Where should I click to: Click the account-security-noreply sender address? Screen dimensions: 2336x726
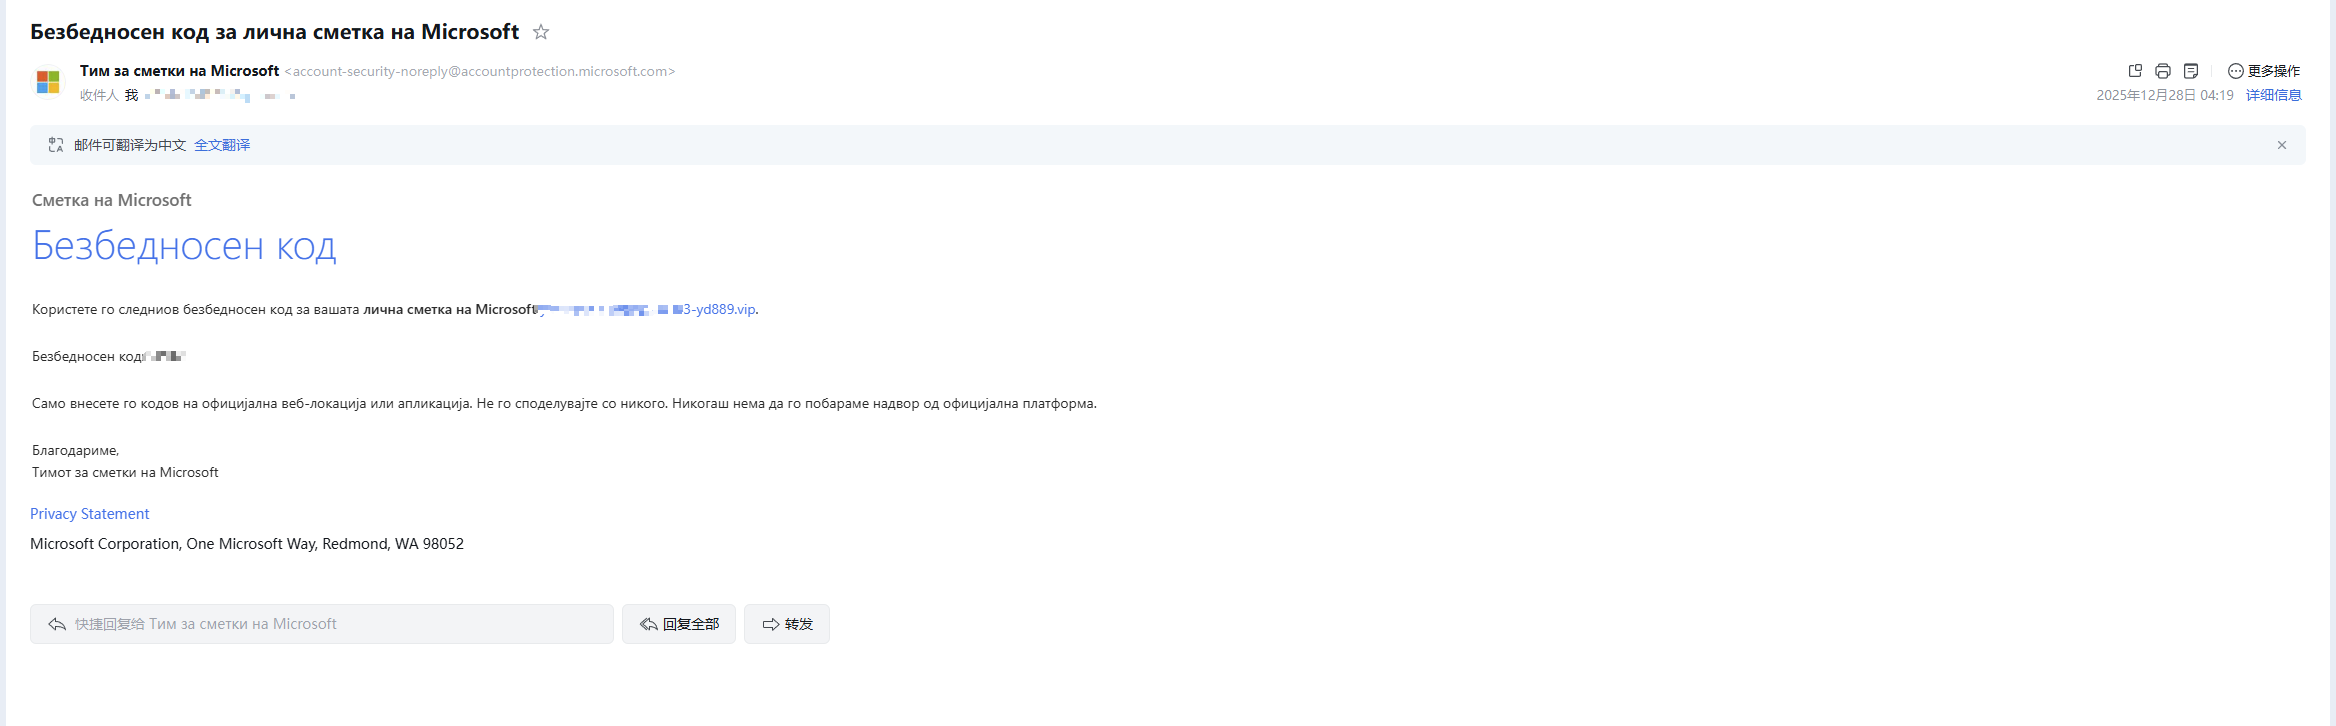click(x=480, y=72)
